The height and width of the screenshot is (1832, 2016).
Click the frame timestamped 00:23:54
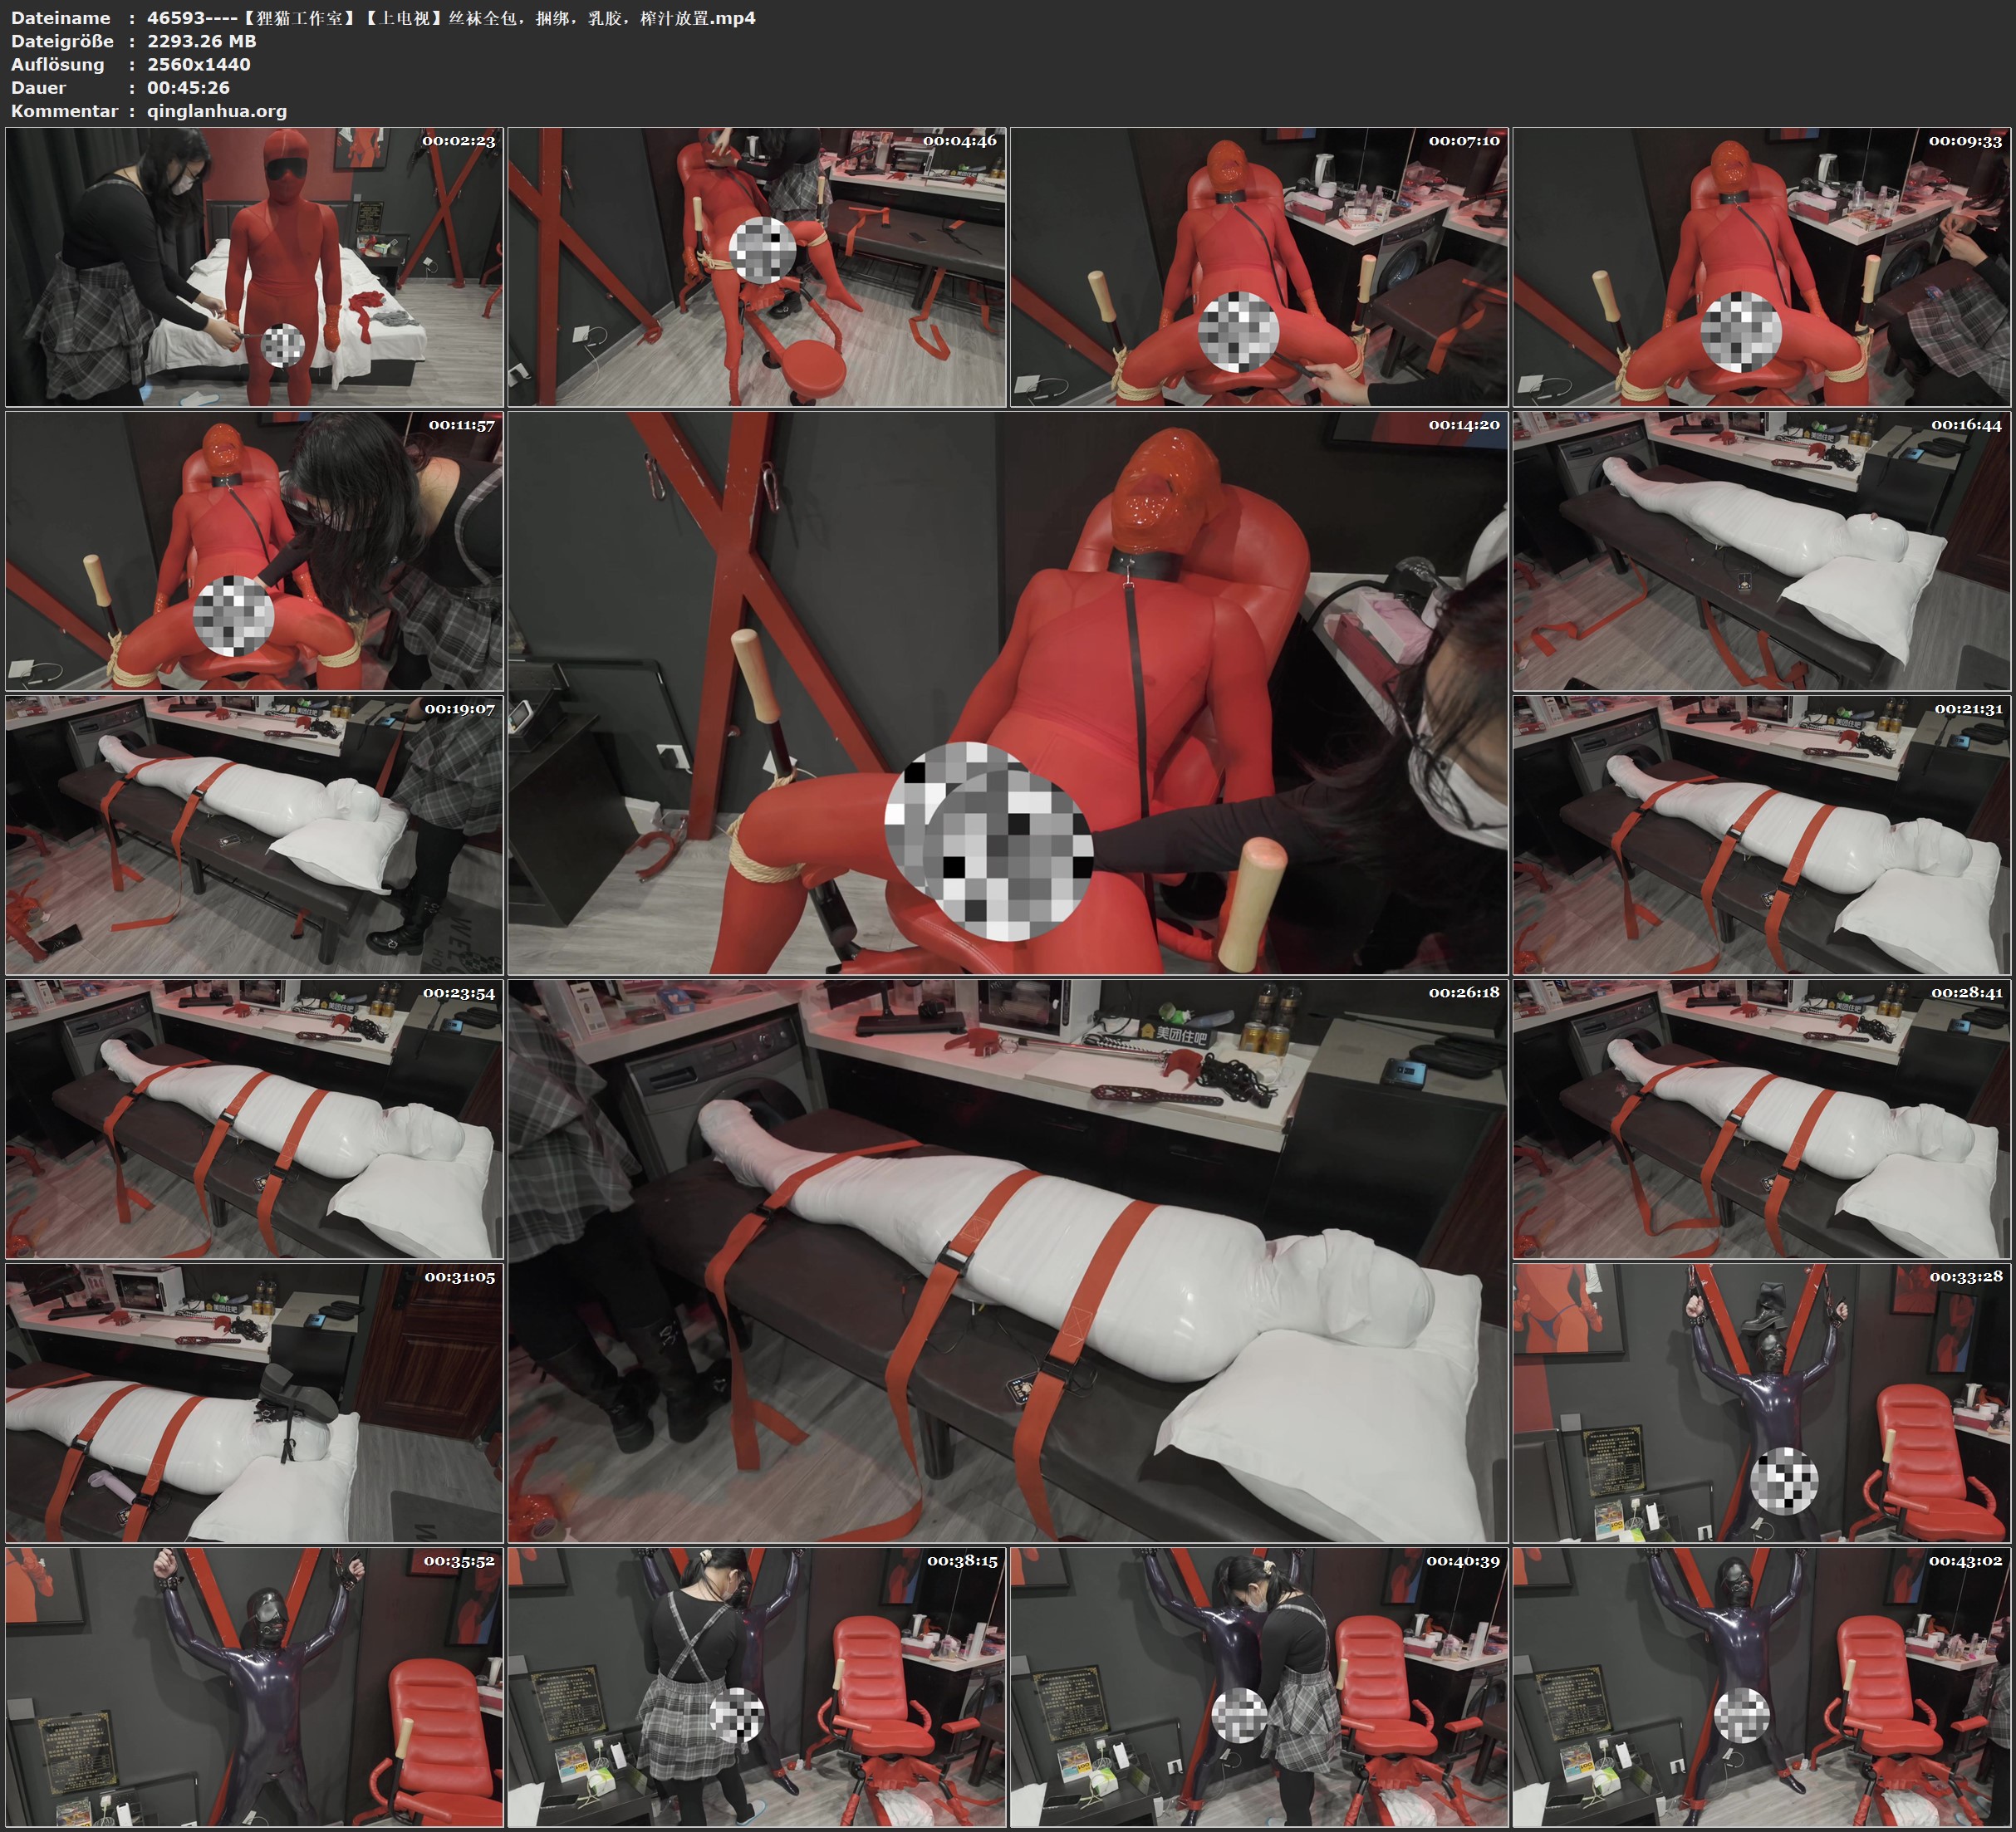coord(254,1119)
